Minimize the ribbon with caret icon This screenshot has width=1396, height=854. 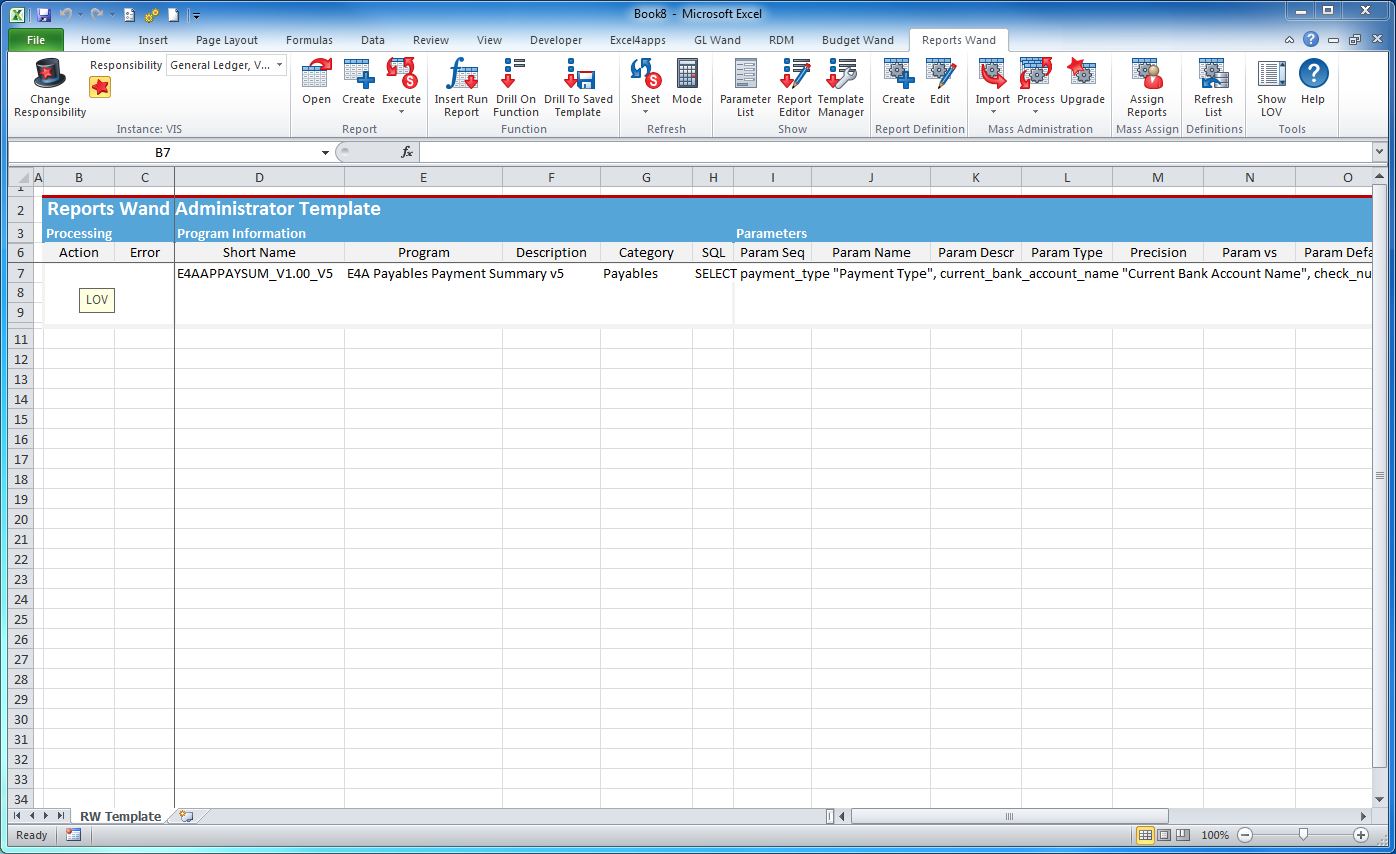coord(1291,40)
